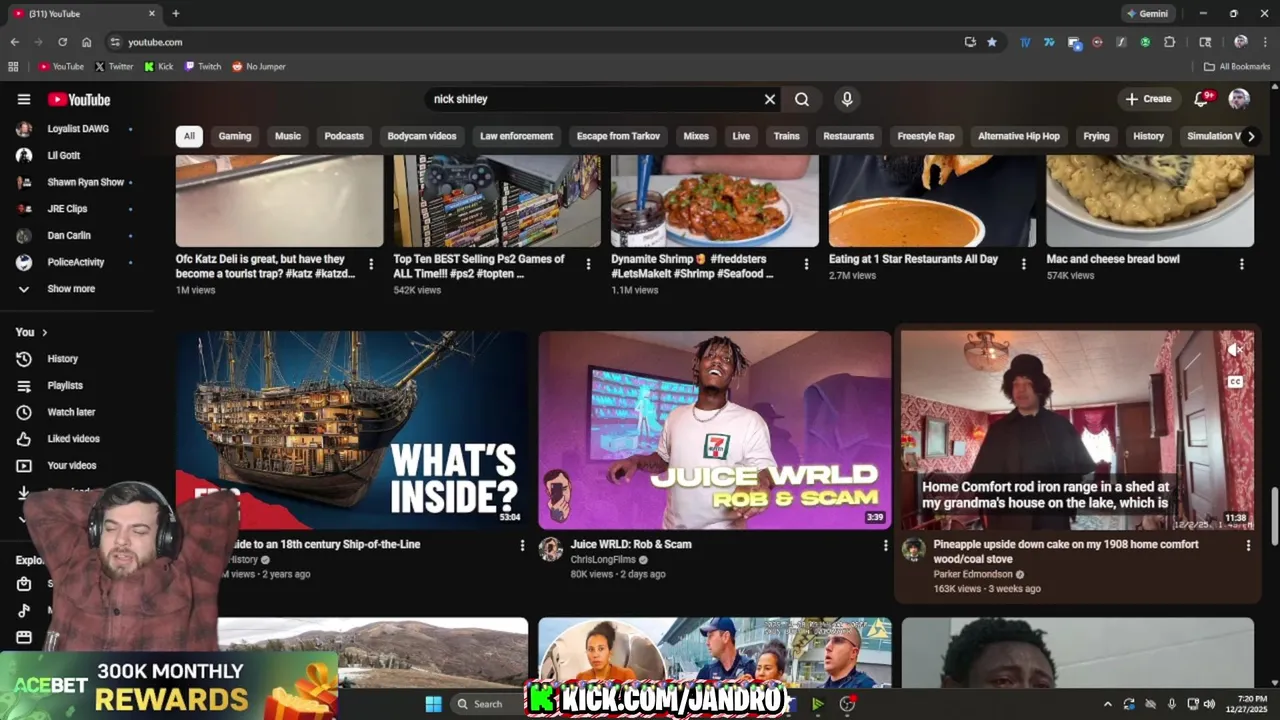The image size is (1280, 720).
Task: Open options for Mac and cheese short
Action: (1242, 264)
